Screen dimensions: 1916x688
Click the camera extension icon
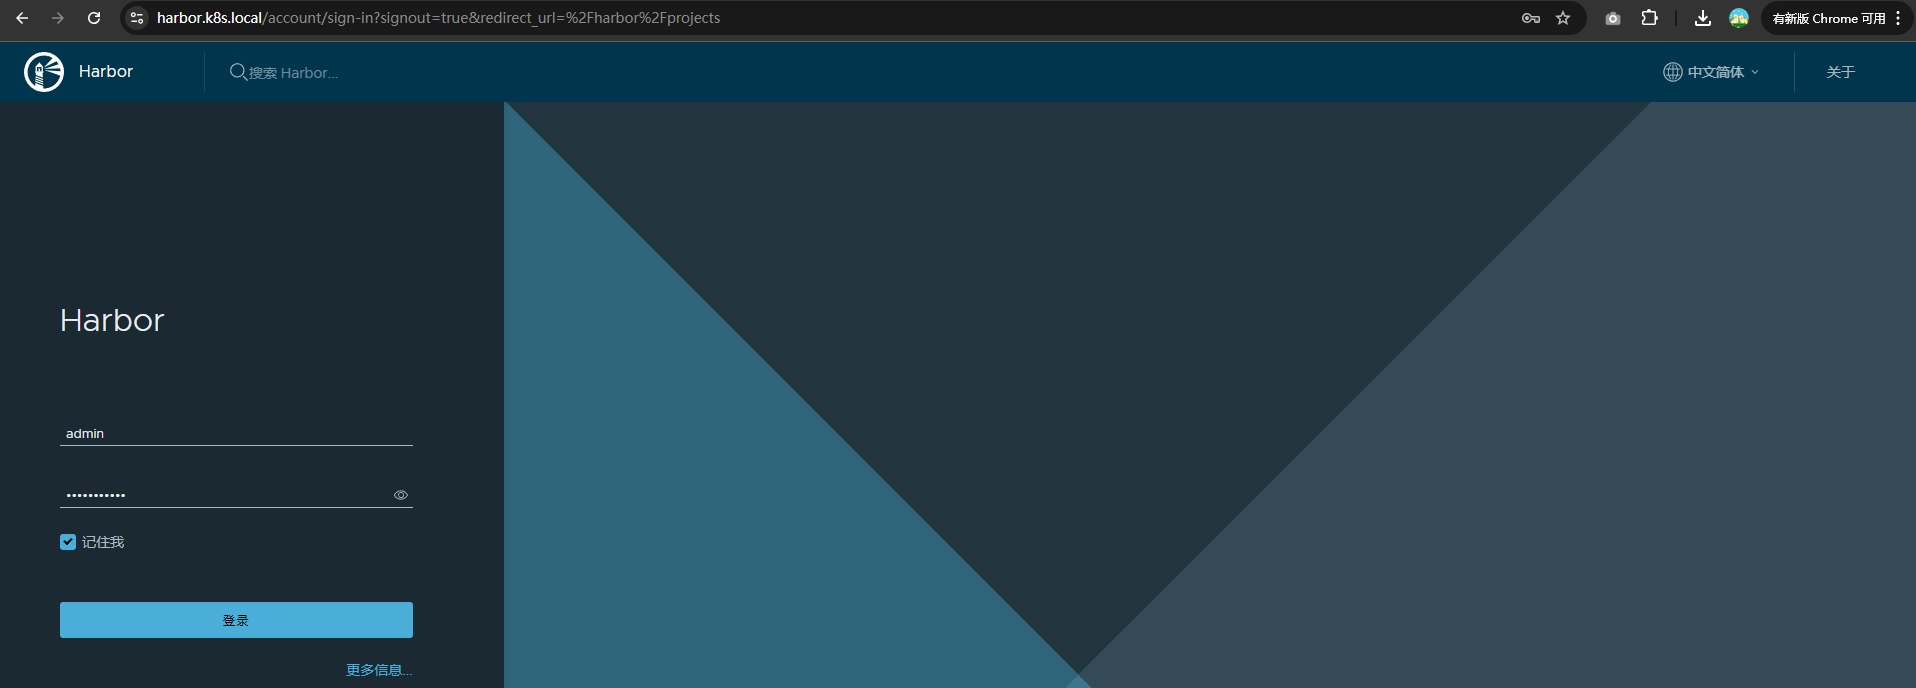pos(1612,18)
